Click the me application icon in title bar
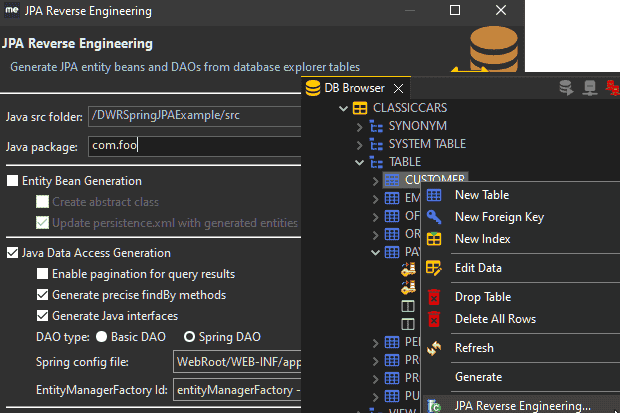Viewport: 620px width, 413px height. point(11,10)
